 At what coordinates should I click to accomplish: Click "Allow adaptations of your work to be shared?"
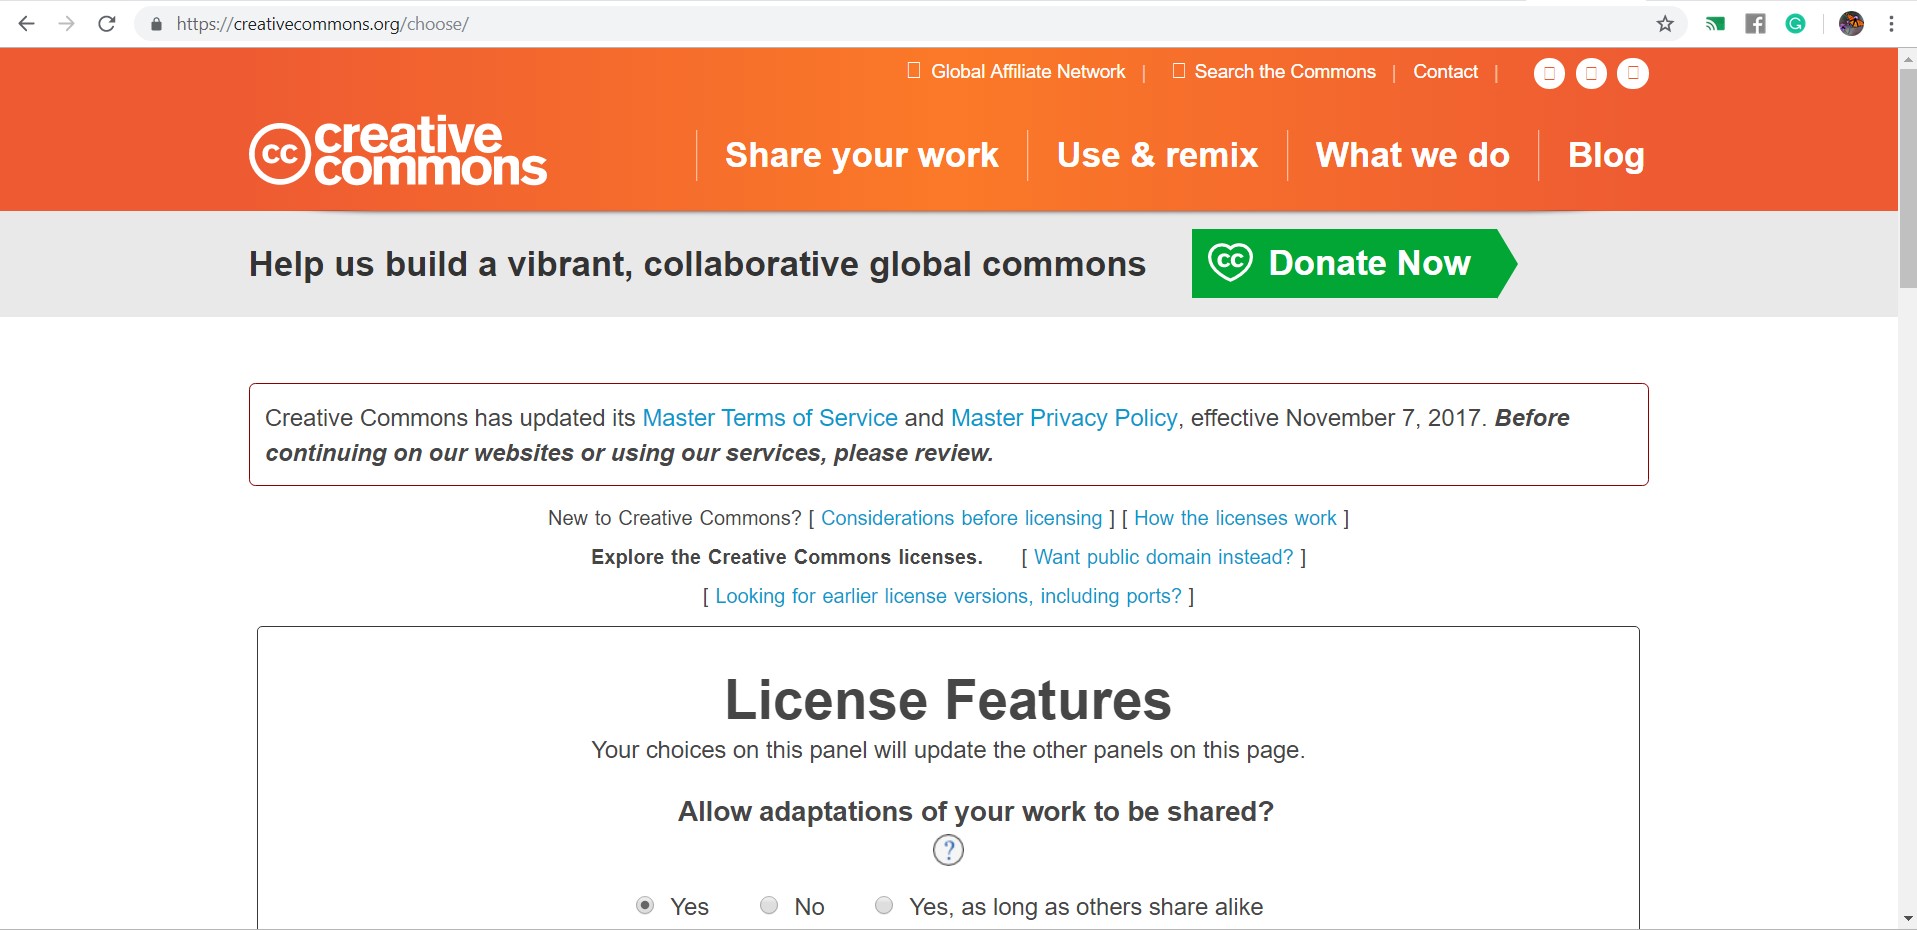pyautogui.click(x=976, y=811)
